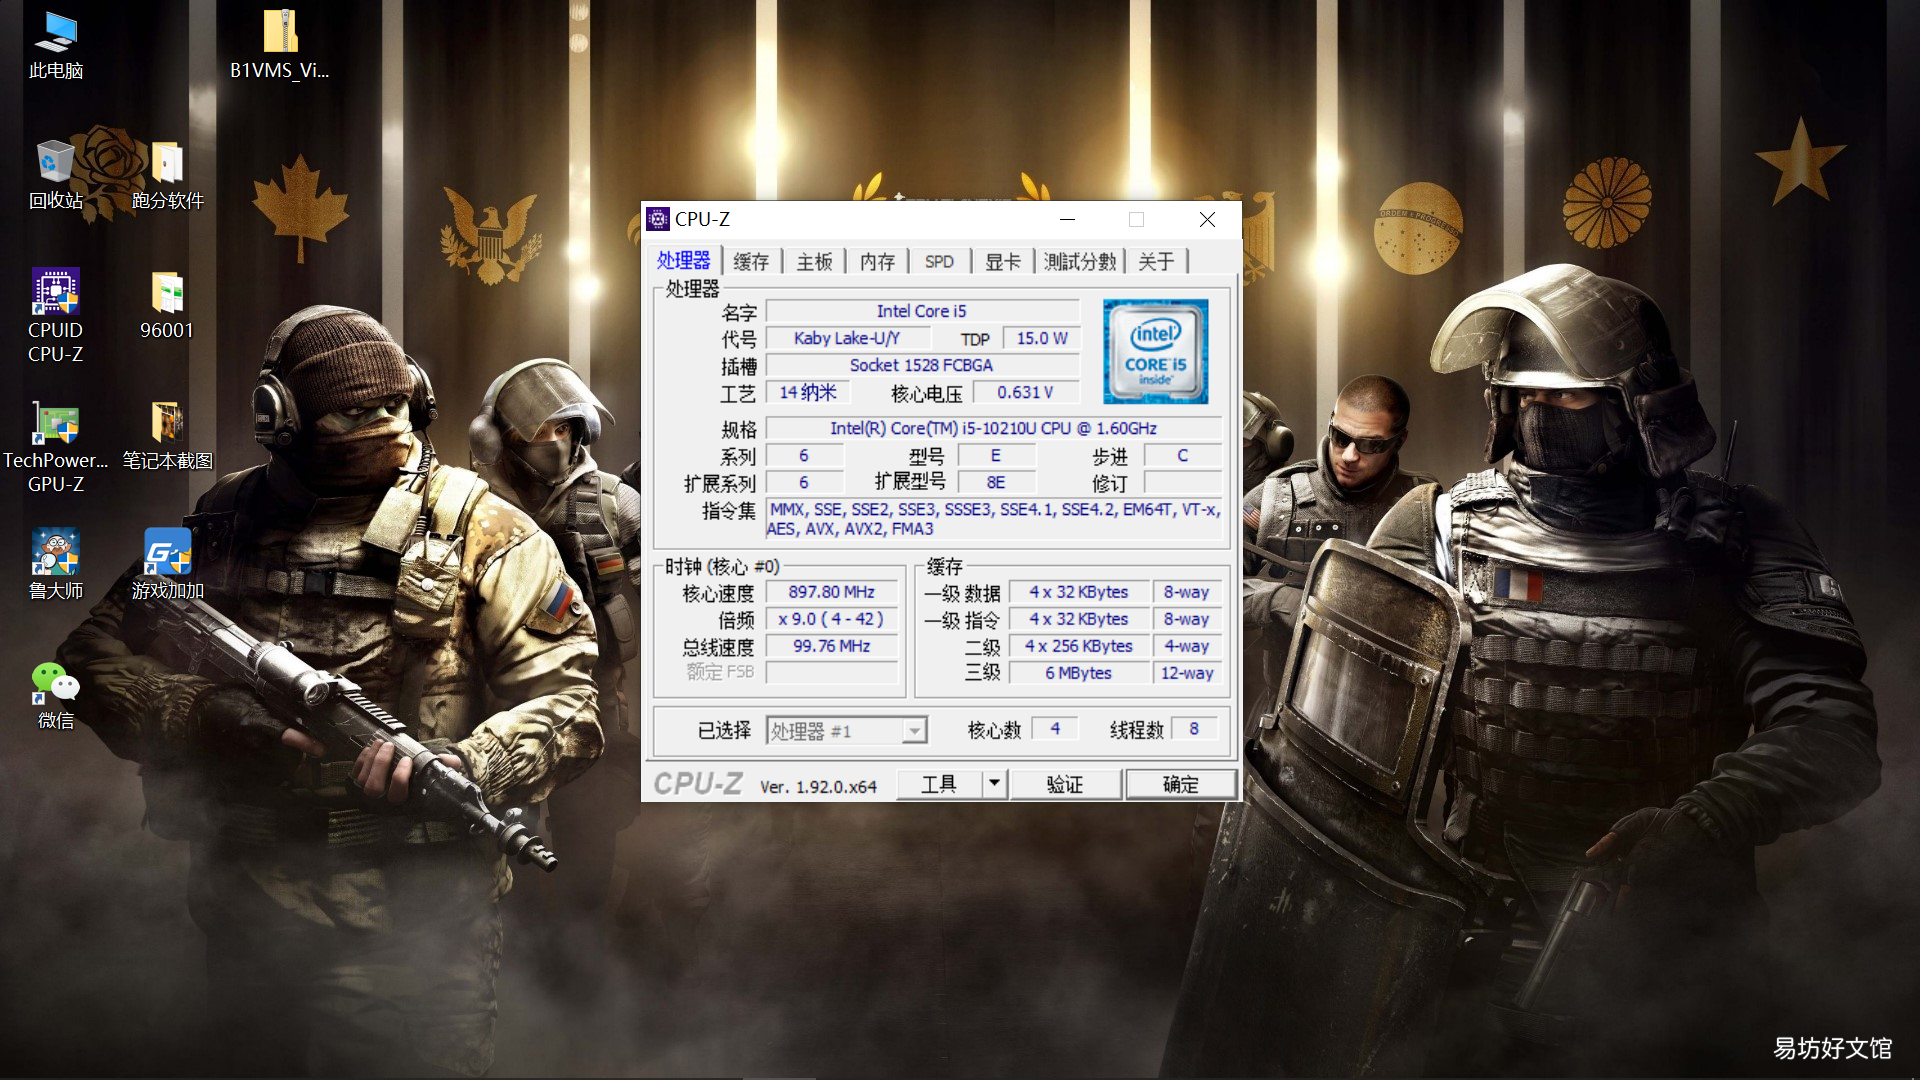Click the 线程数 value 8
Screen dimensions: 1920x1080
pyautogui.click(x=1194, y=729)
